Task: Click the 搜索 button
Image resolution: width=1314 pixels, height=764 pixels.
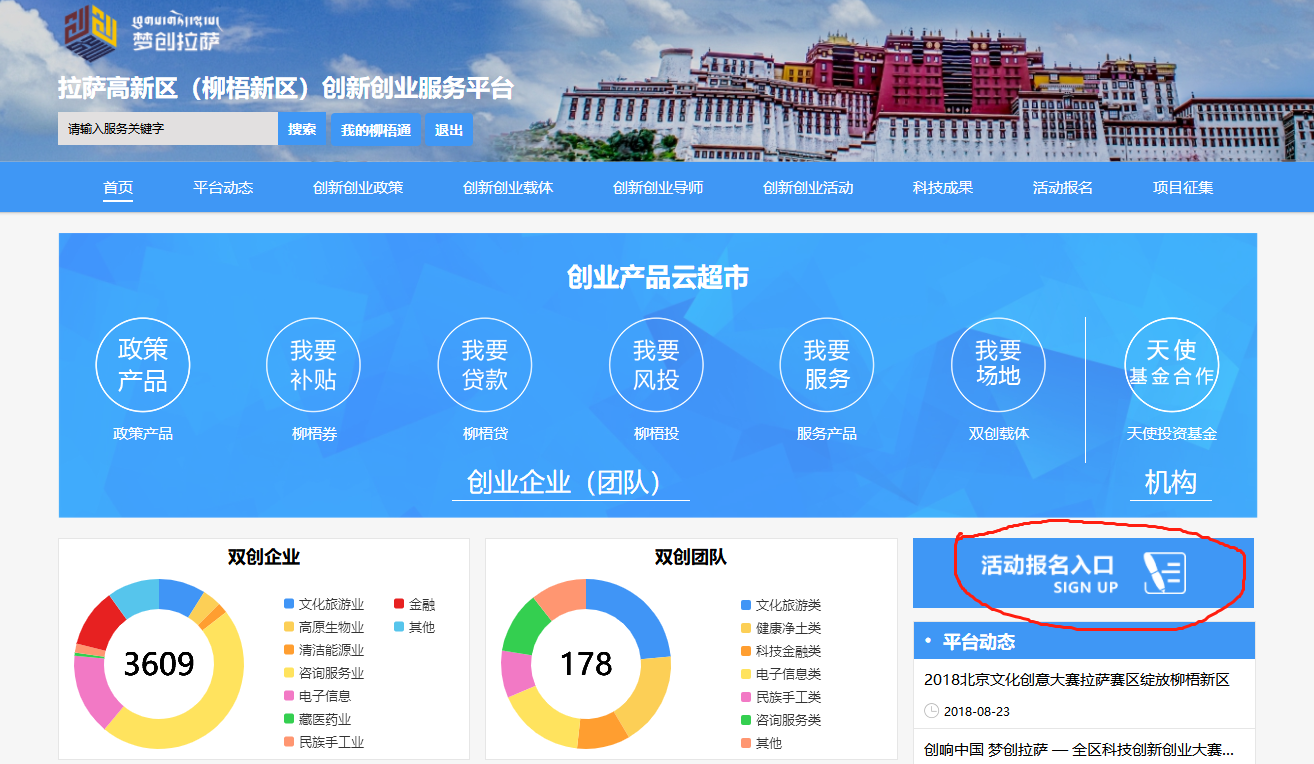Action: pyautogui.click(x=302, y=130)
